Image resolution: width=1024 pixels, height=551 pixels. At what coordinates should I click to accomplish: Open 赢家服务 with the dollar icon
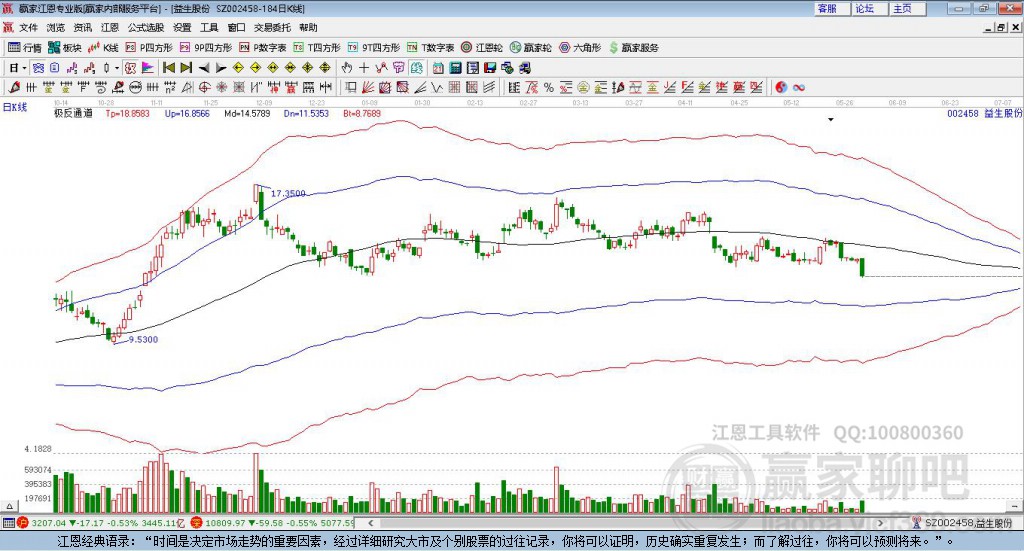pos(634,48)
